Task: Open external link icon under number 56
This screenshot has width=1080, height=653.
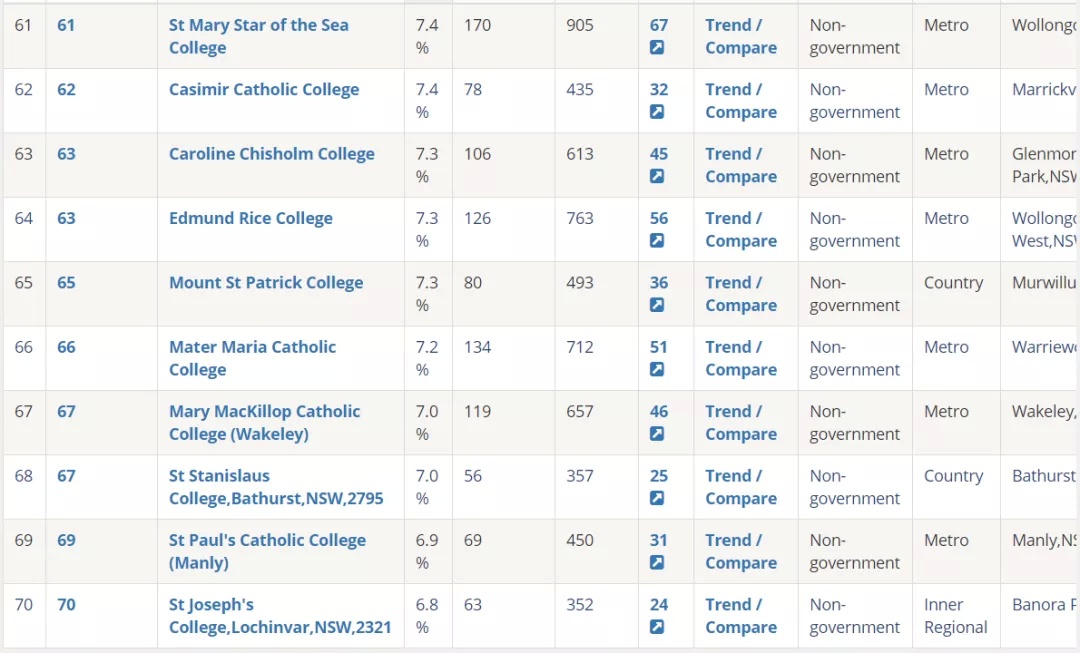Action: (657, 240)
